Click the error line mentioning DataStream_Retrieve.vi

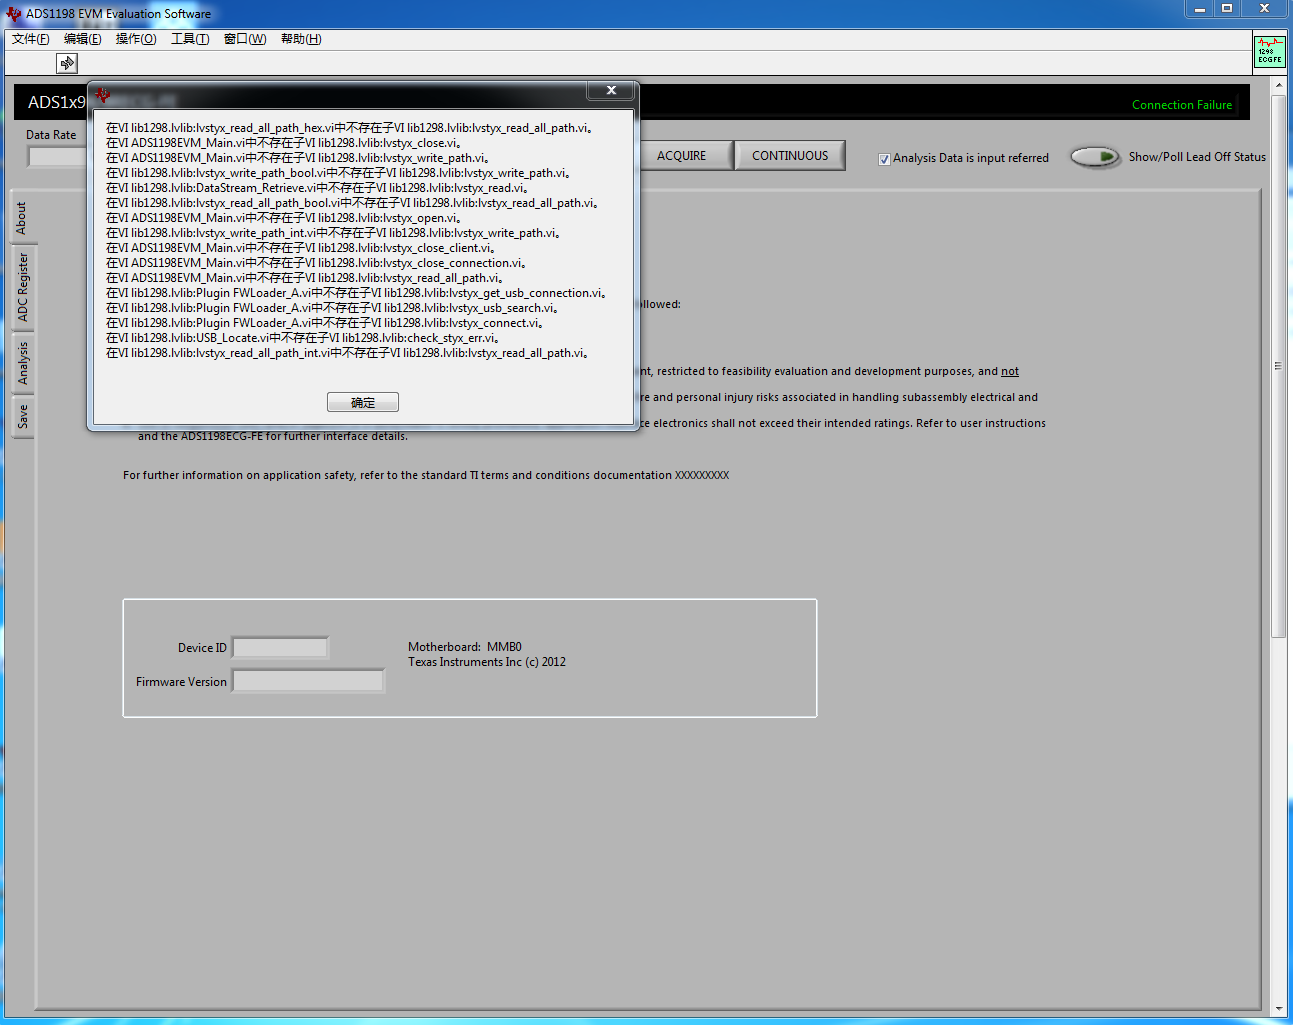(316, 188)
